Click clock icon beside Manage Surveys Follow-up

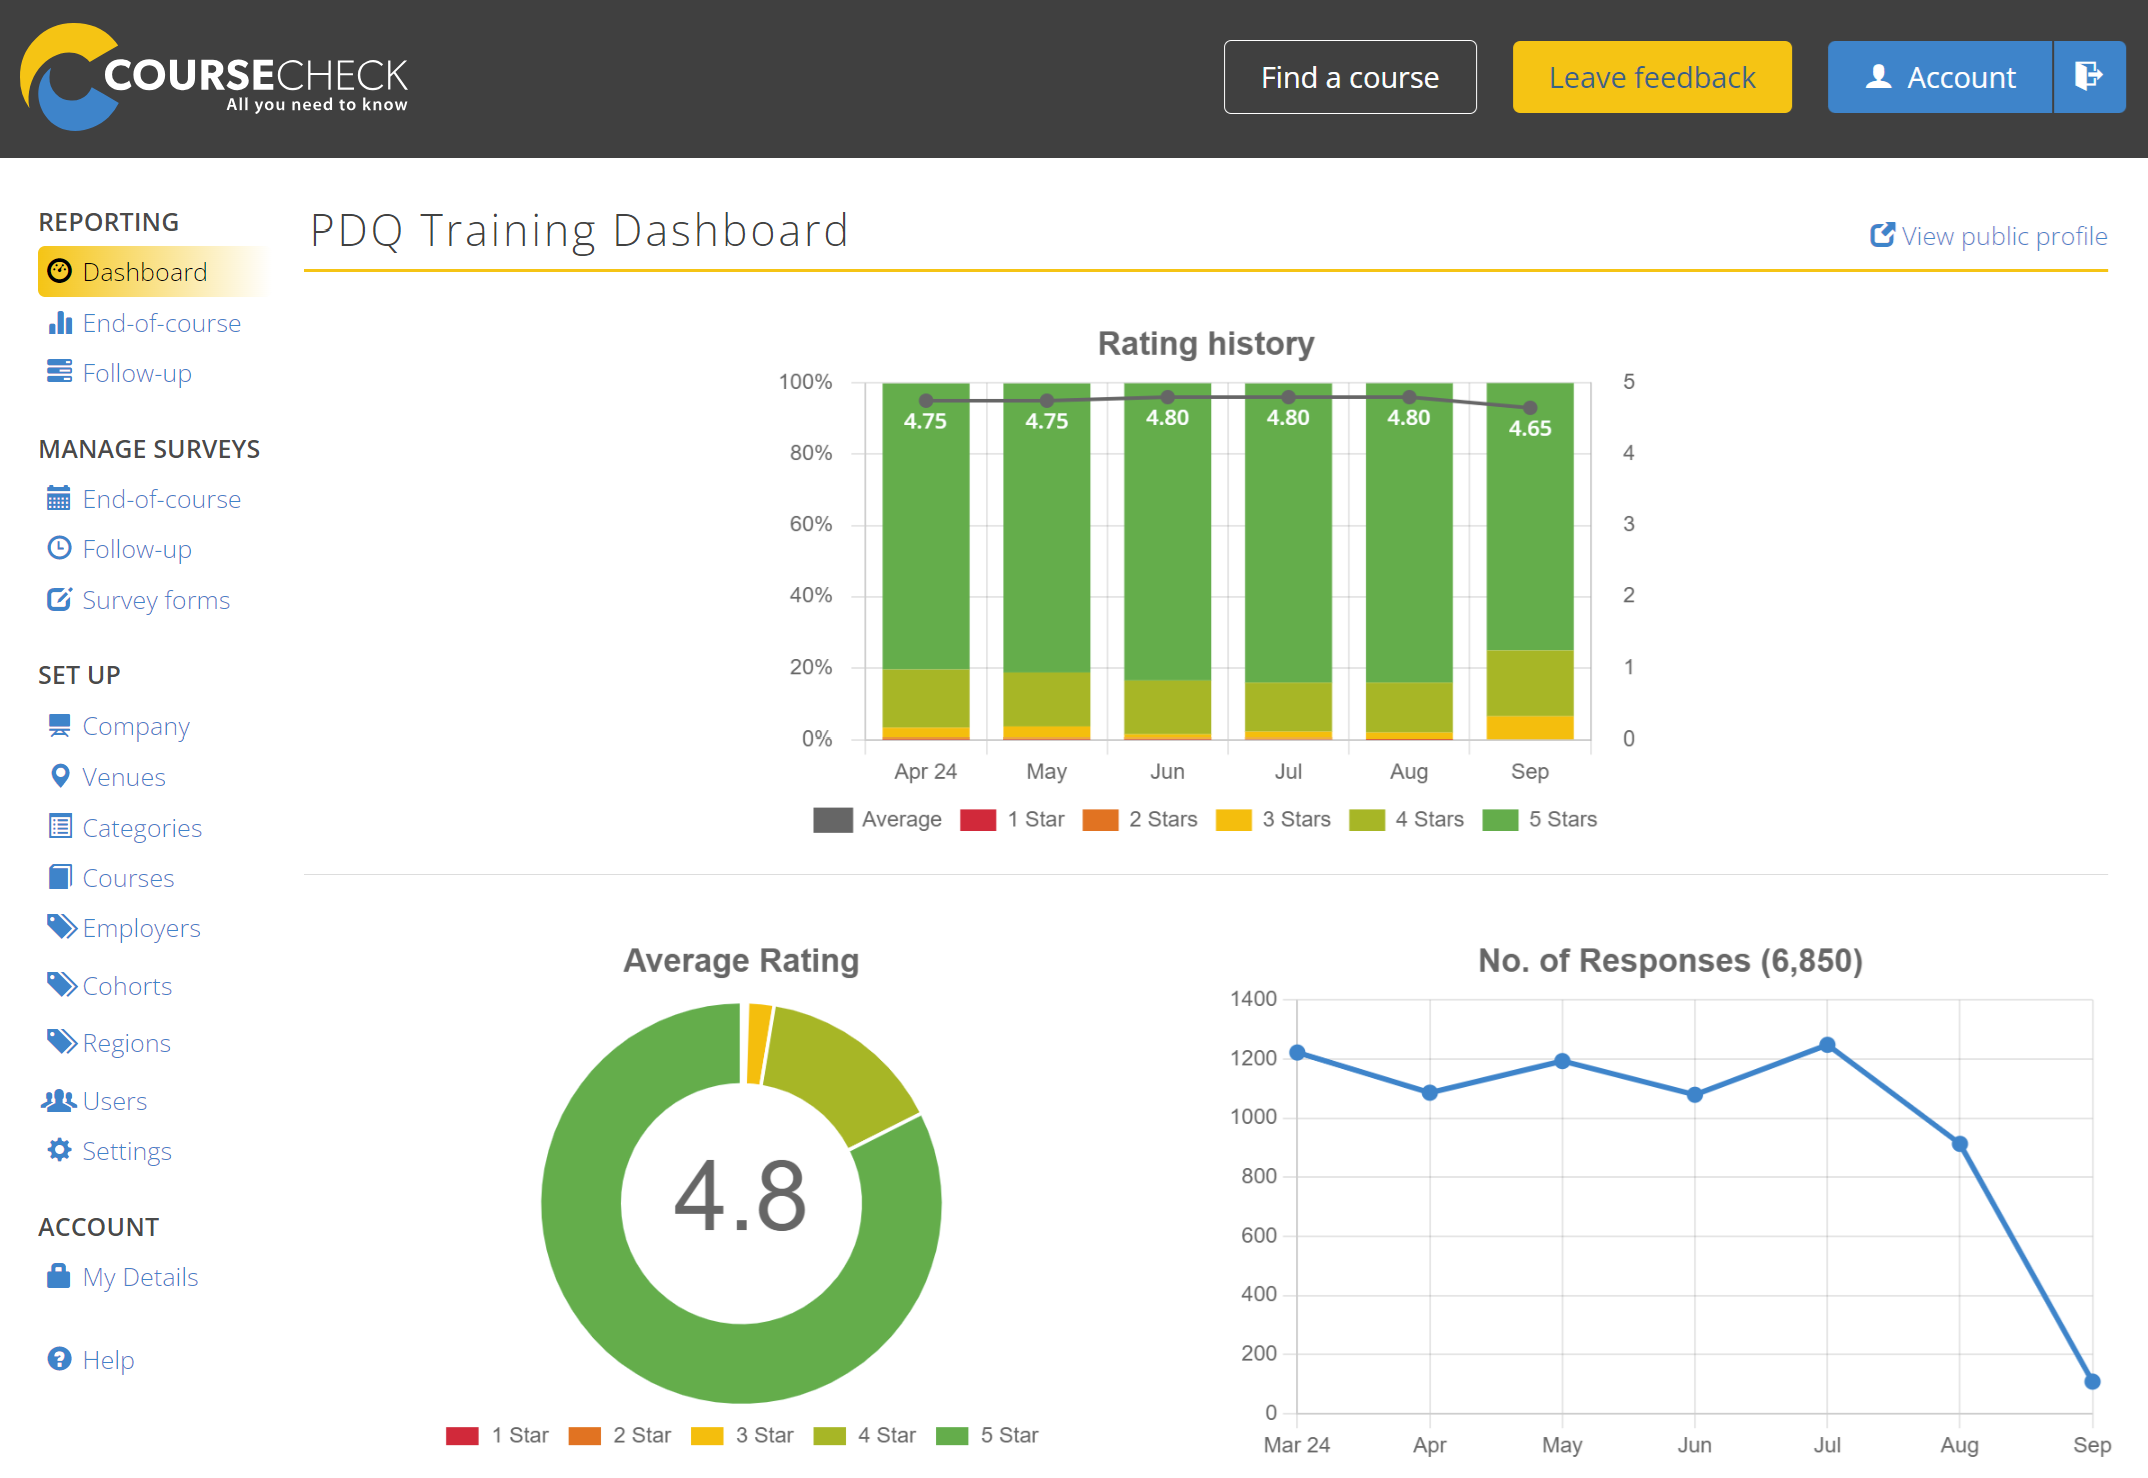tap(60, 548)
